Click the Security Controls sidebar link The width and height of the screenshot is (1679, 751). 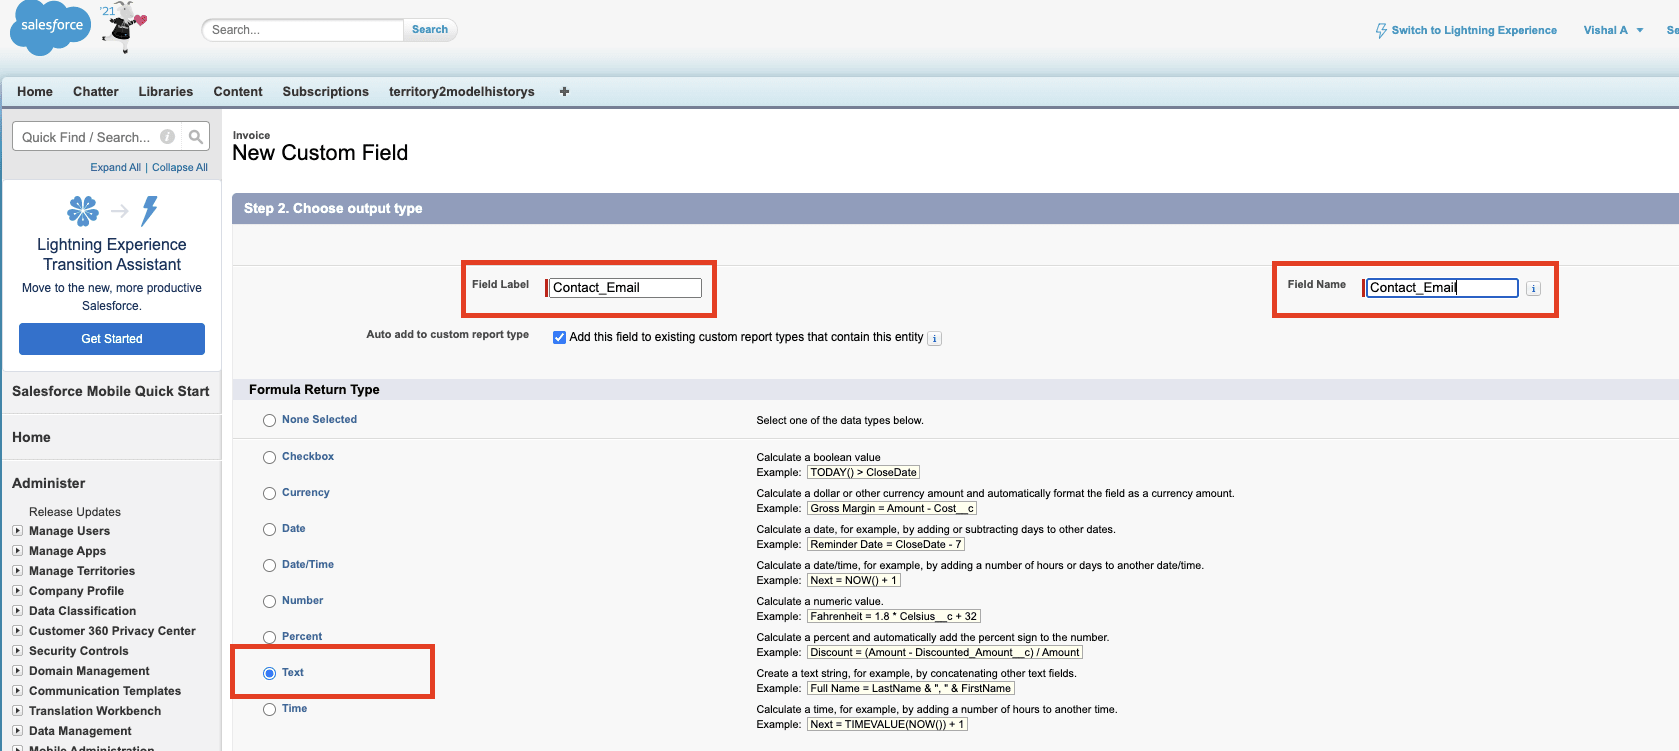[x=79, y=651]
